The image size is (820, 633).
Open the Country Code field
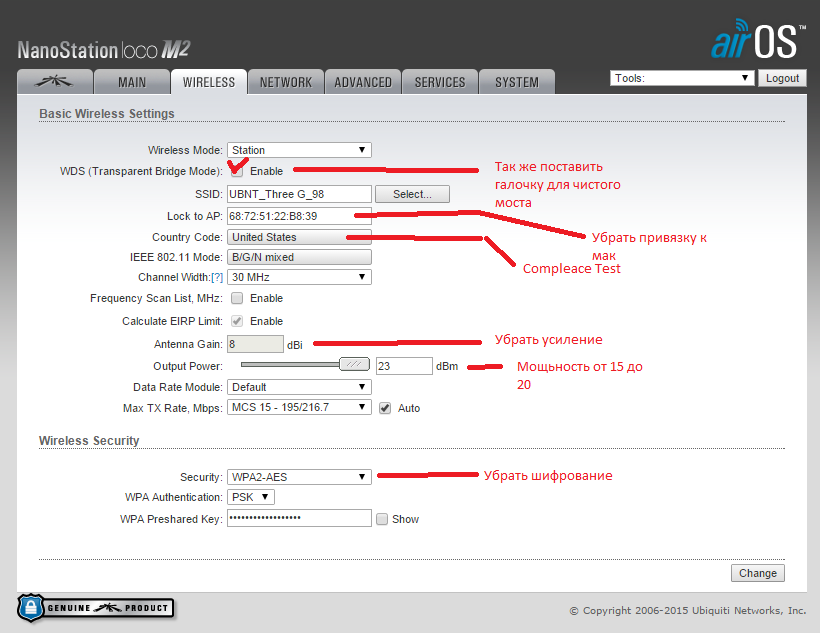coord(299,237)
